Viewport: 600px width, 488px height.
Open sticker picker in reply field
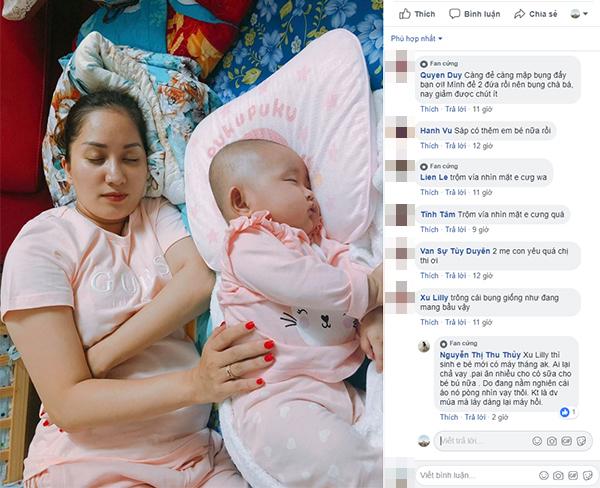(581, 441)
